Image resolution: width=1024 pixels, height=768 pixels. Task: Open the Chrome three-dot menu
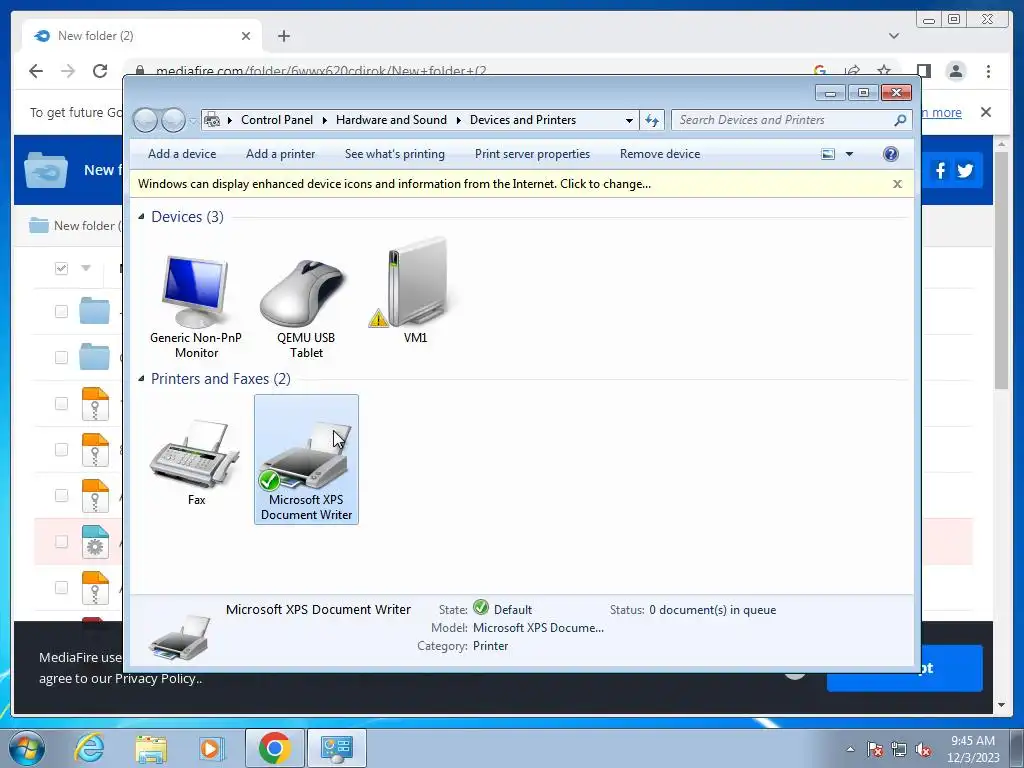point(988,71)
